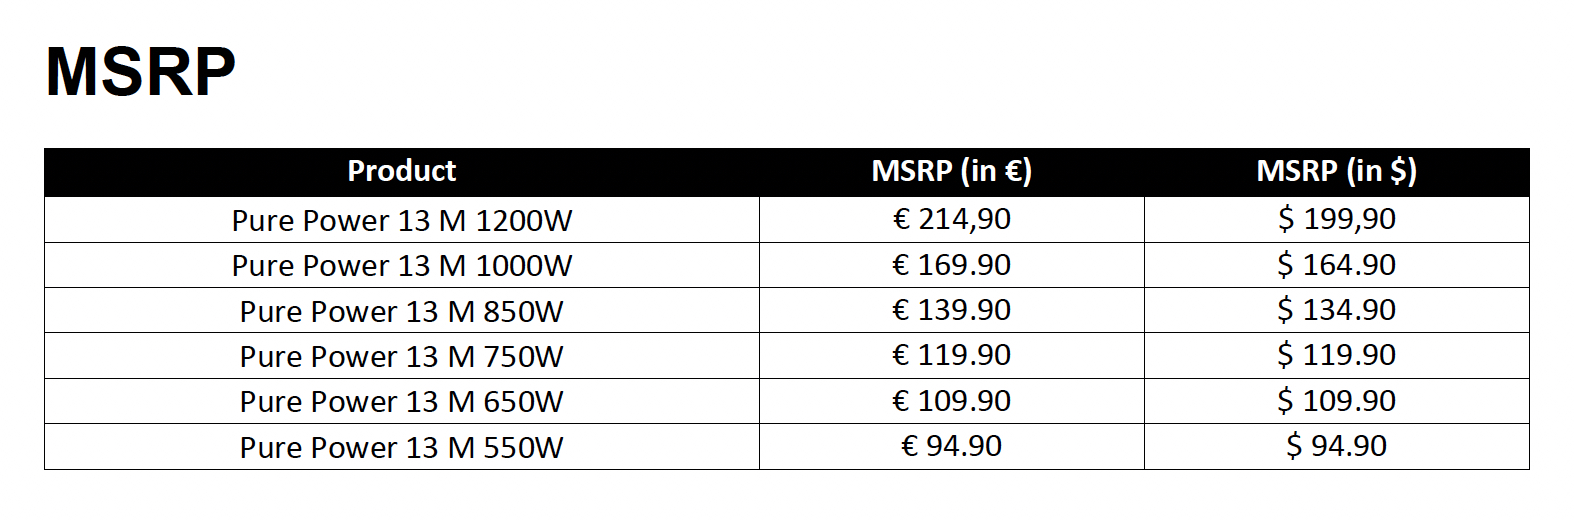Click the € 169.90 price cell
Screen dimensions: 1574x520
(x=951, y=265)
